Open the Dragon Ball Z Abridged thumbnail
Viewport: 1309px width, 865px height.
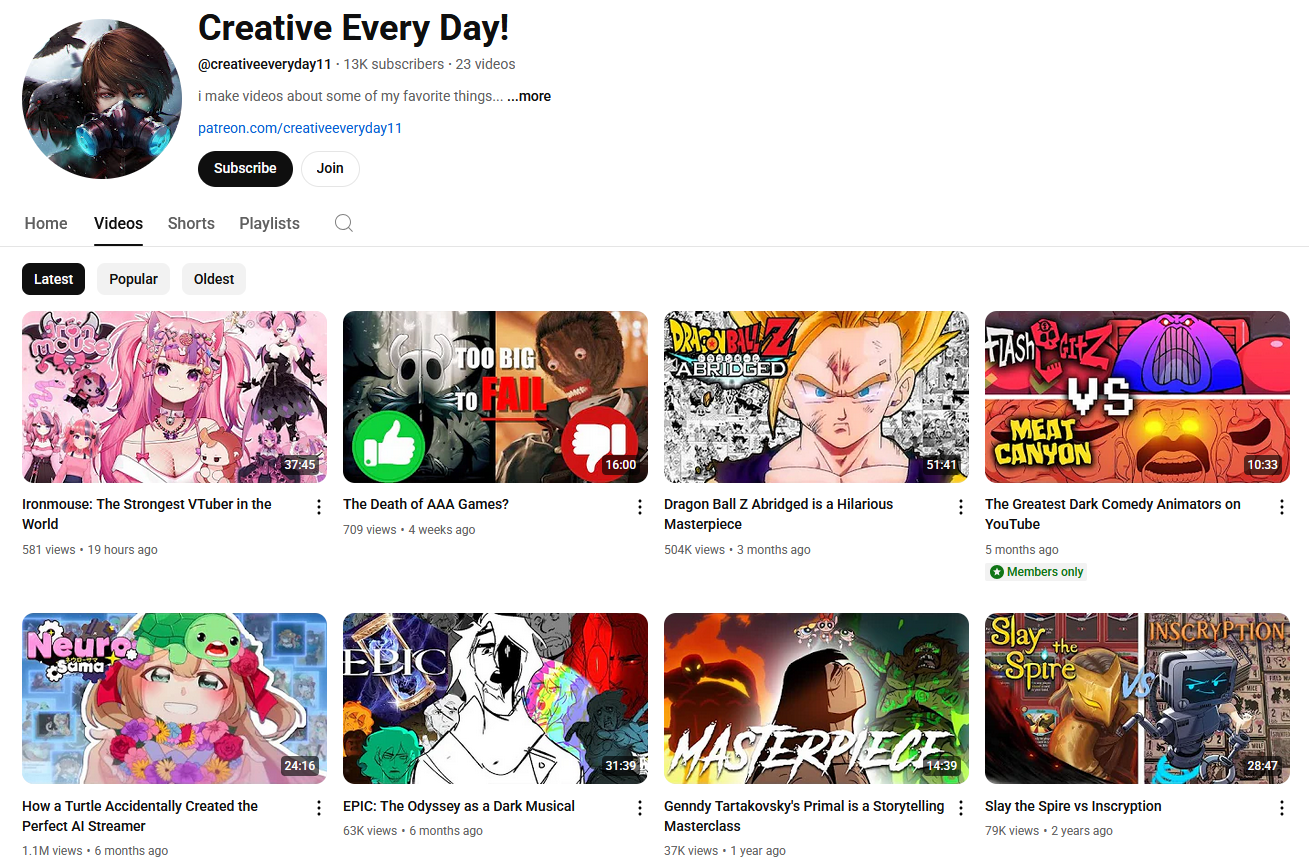point(816,397)
